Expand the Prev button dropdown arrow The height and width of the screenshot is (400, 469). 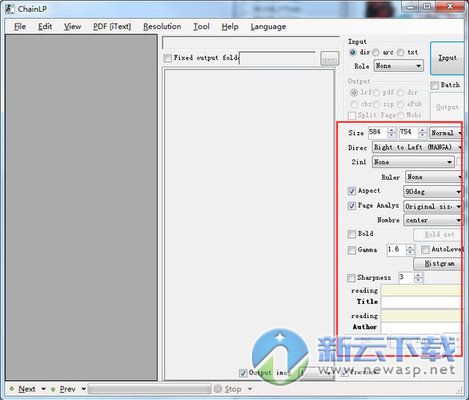click(83, 389)
